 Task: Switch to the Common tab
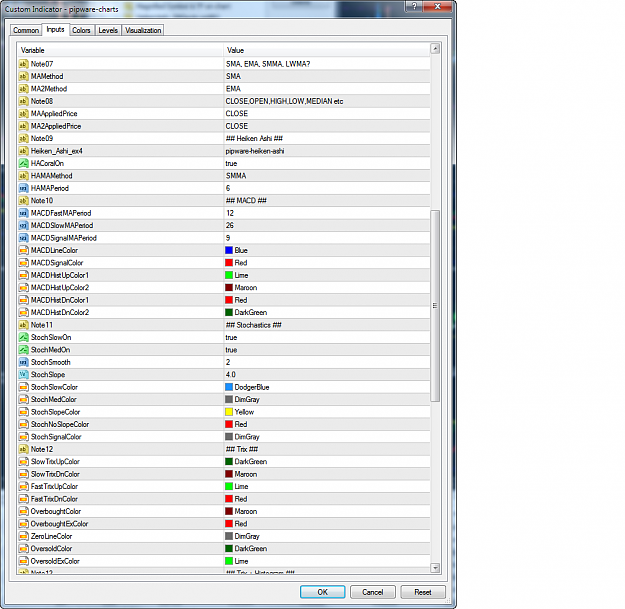pyautogui.click(x=26, y=30)
